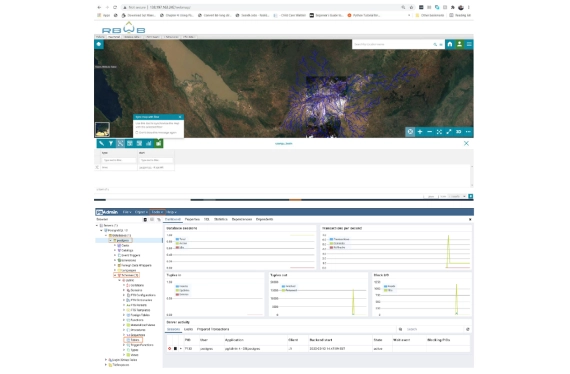Toggle full screen map view
Viewport: 570px width, 374px height.
pyautogui.click(x=449, y=132)
